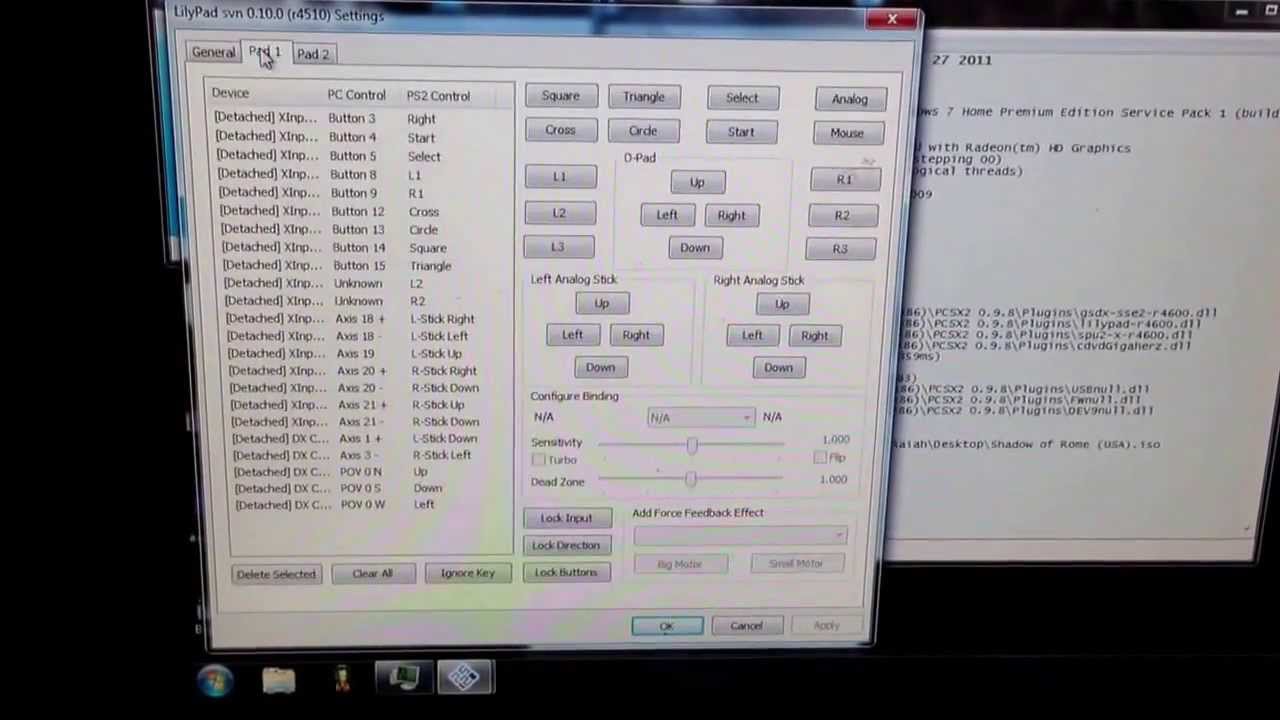
Task: Toggle the Turbo checkbox
Action: (x=539, y=460)
